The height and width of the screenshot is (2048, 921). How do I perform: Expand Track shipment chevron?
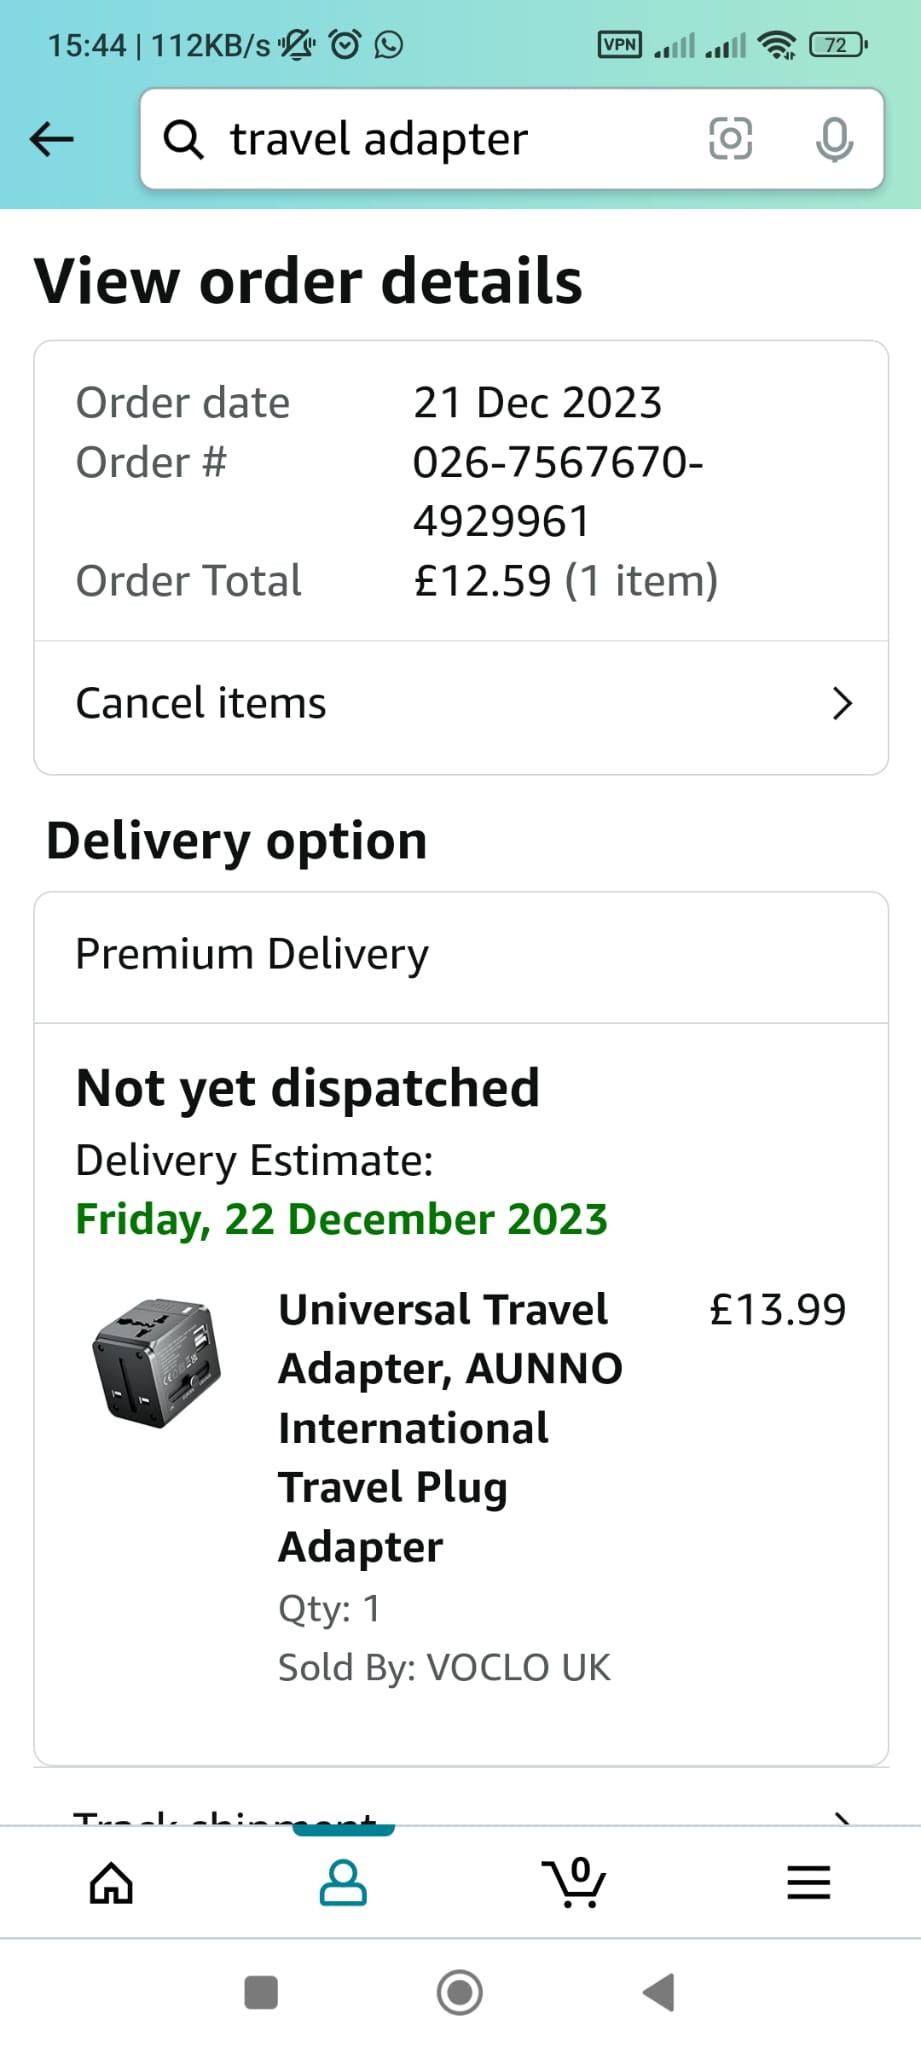(x=842, y=1818)
